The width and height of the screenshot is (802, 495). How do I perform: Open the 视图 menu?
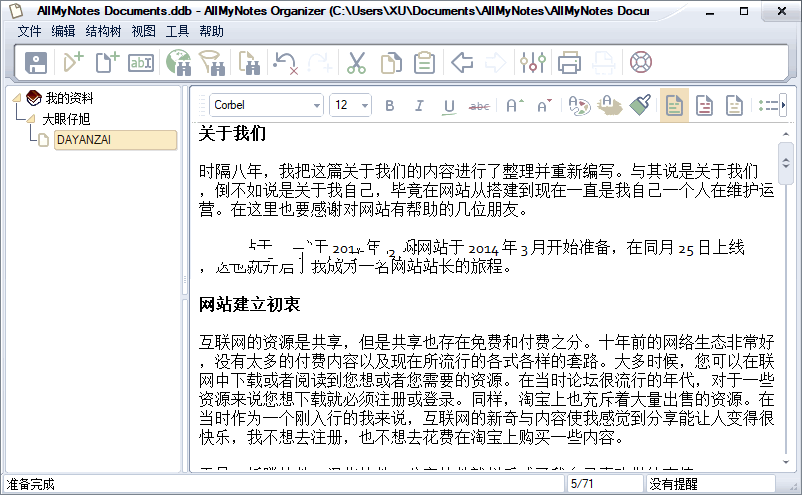coord(143,31)
